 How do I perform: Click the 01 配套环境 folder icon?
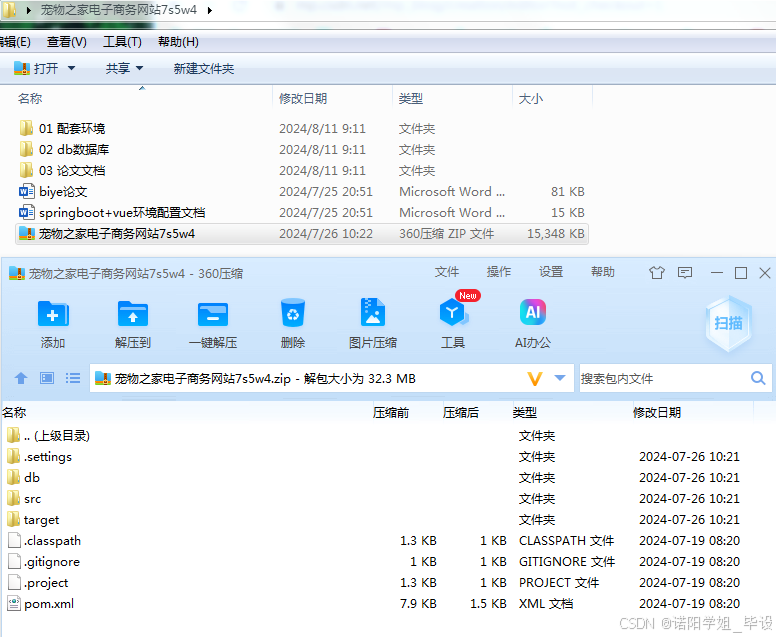[26, 128]
